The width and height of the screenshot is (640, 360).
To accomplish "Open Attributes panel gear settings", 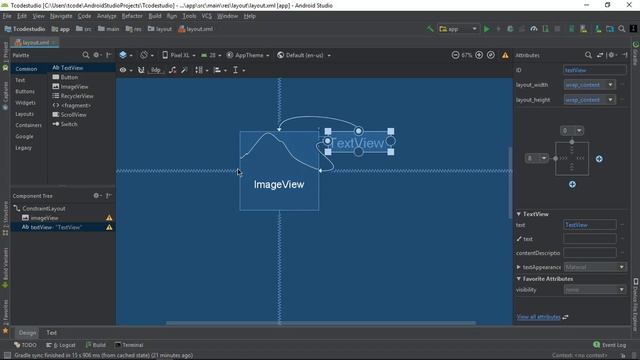I will point(611,55).
